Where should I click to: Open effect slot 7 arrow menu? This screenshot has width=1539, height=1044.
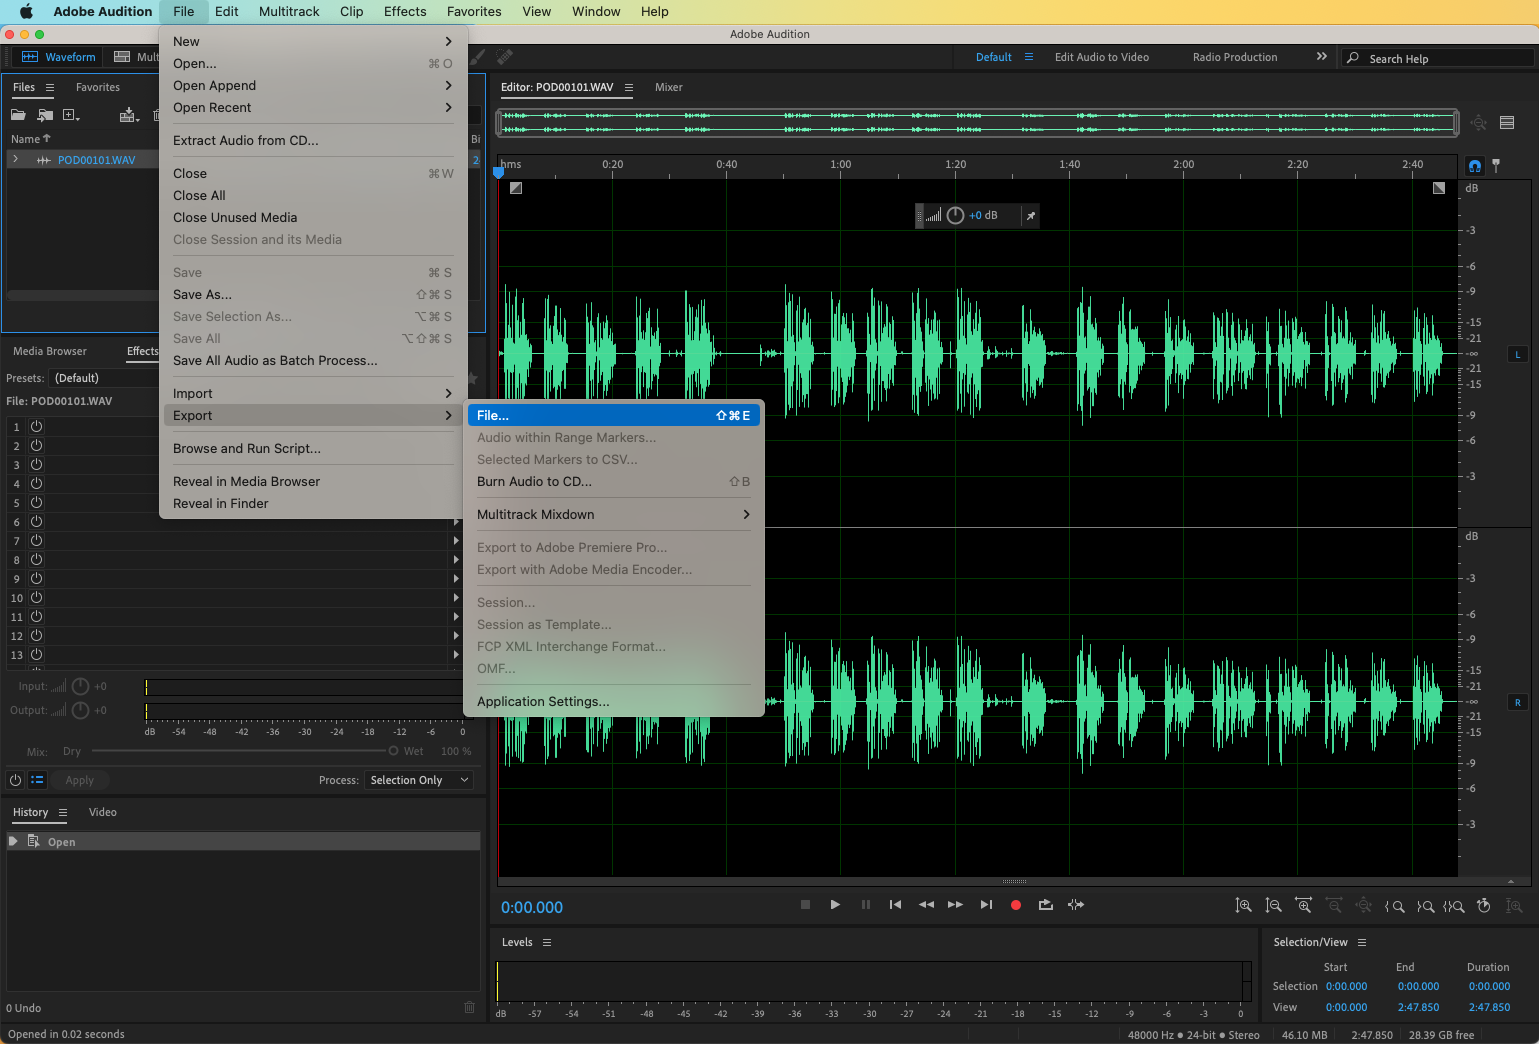[457, 540]
